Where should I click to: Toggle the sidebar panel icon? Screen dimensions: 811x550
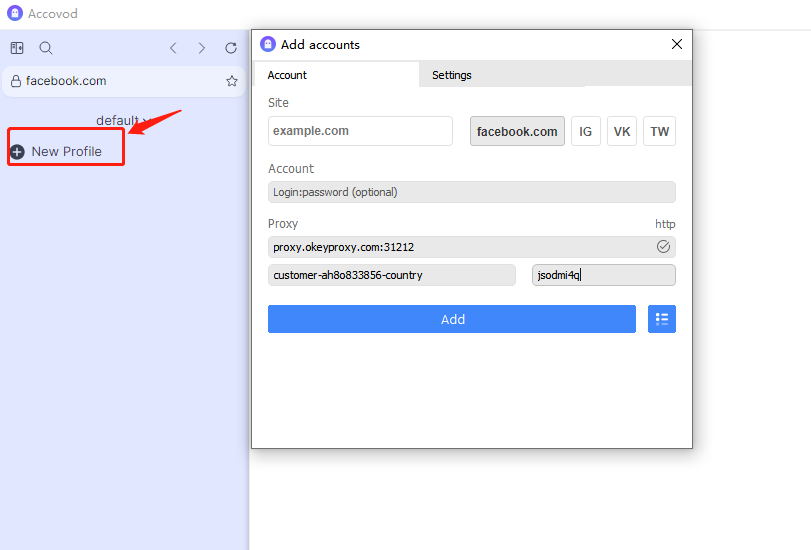pyautogui.click(x=17, y=48)
